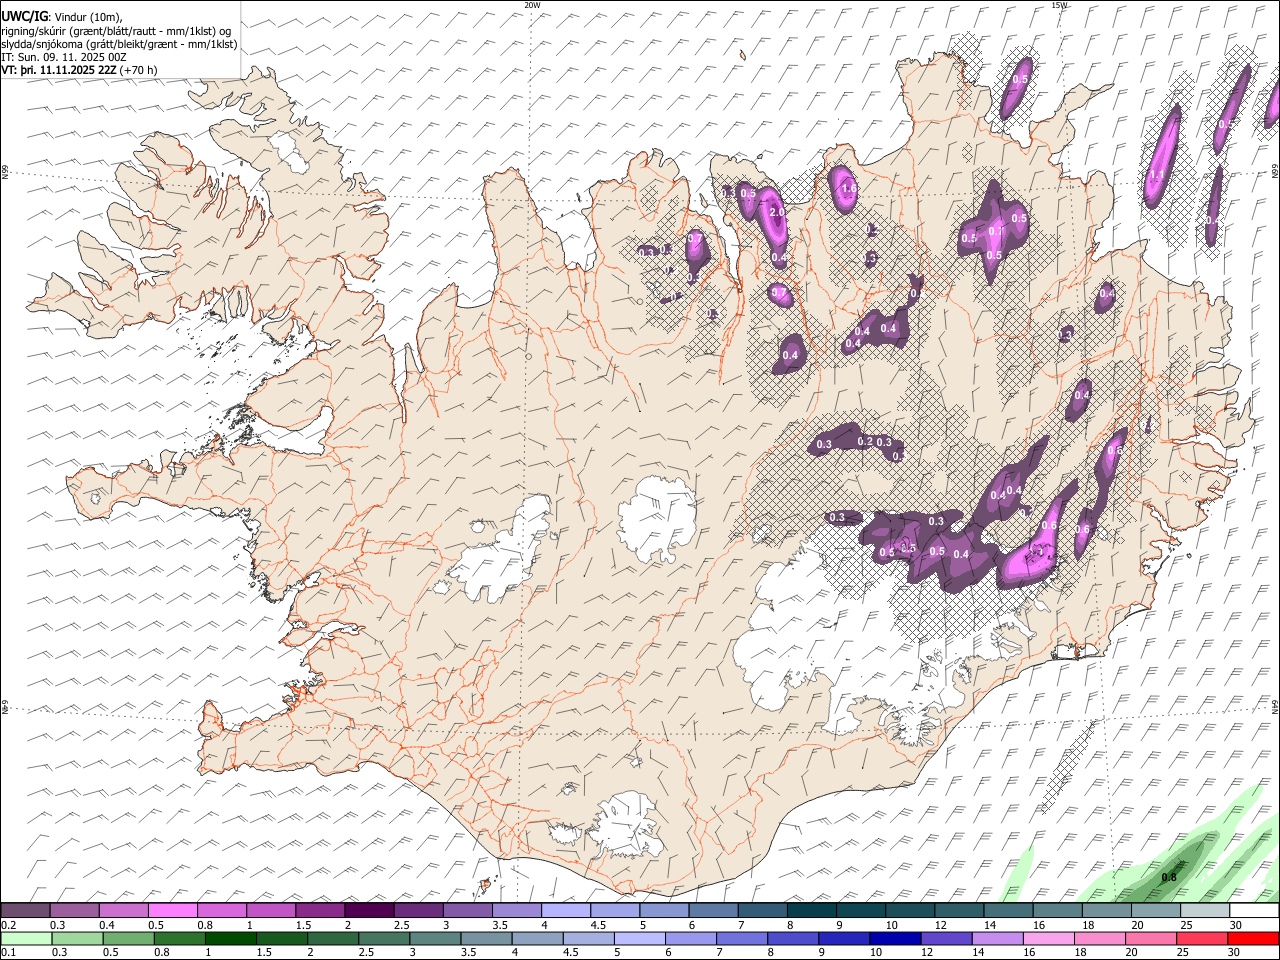
Task: Click the bright red rain legend swatch labeled 30
Action: [1252, 938]
